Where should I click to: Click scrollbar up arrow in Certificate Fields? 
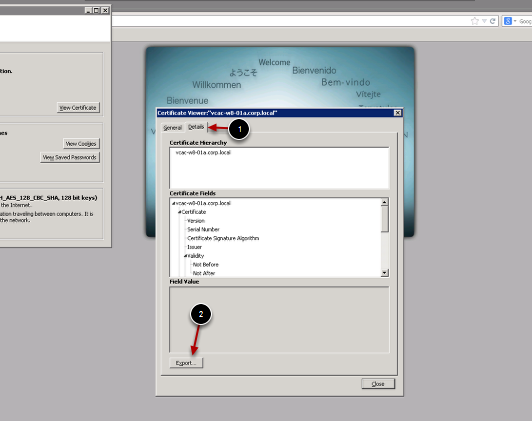(384, 202)
